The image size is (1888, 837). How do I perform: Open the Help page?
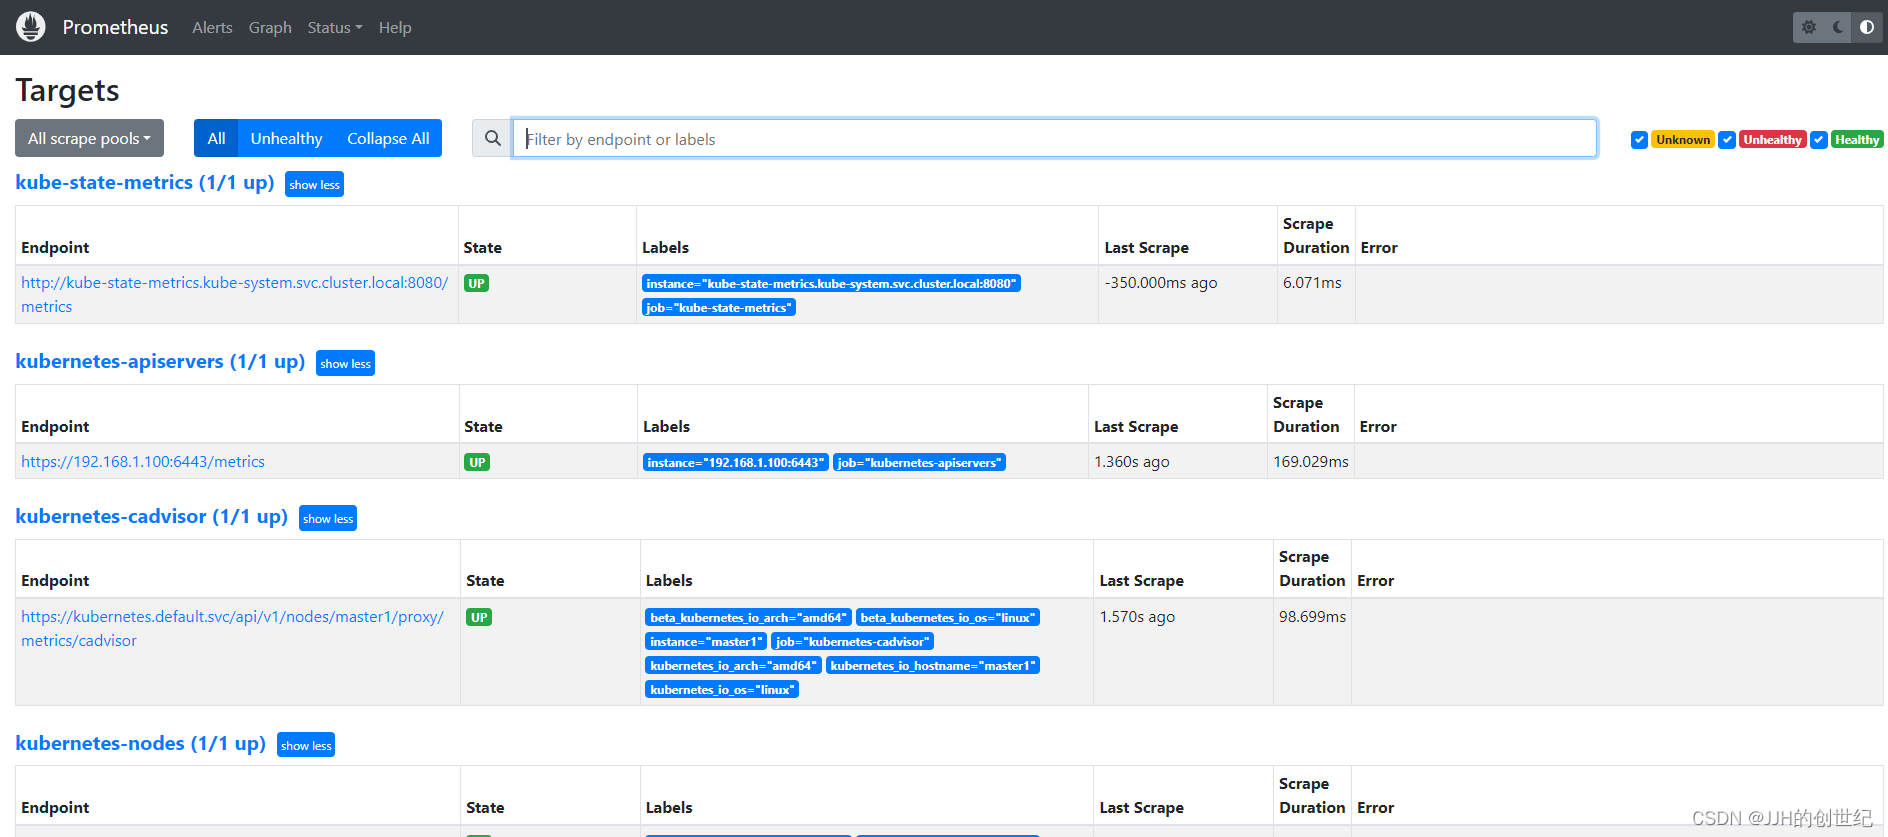click(x=395, y=27)
